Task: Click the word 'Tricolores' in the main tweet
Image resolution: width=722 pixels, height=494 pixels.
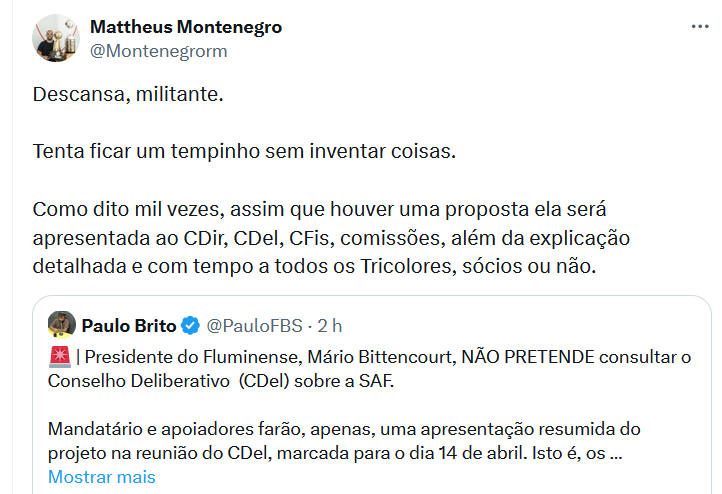Action: pyautogui.click(x=408, y=266)
